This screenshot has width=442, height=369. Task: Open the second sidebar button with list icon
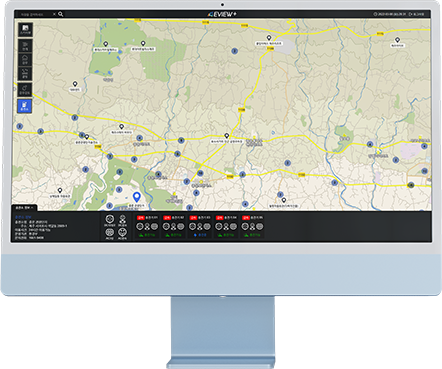click(25, 46)
